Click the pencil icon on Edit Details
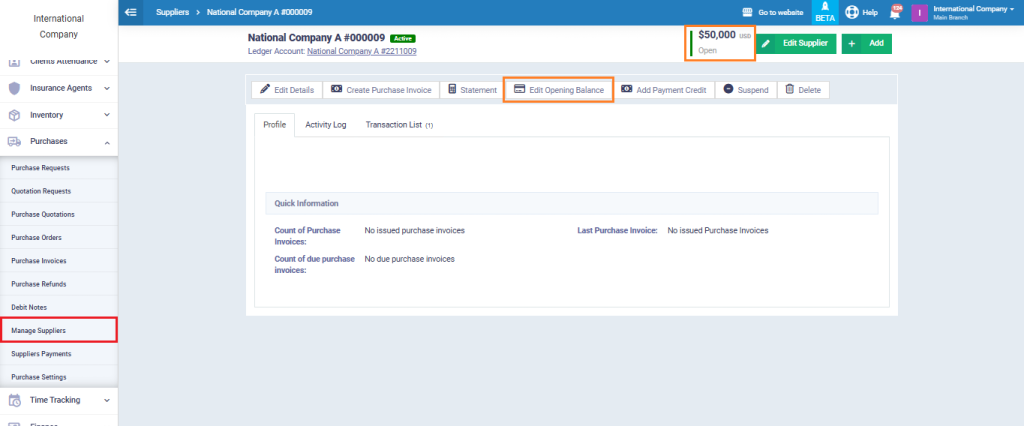 coord(264,90)
